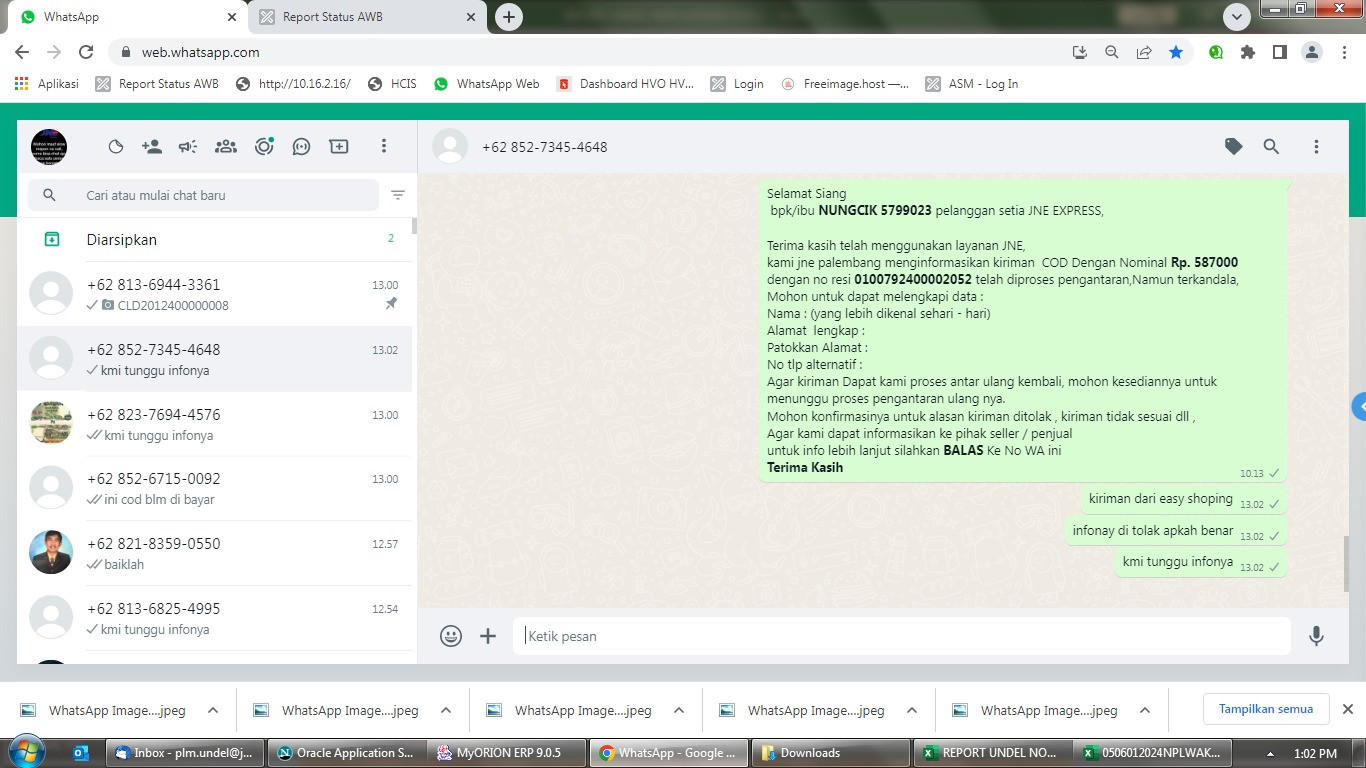Switch to the Report Status AWB tab

(x=365, y=17)
